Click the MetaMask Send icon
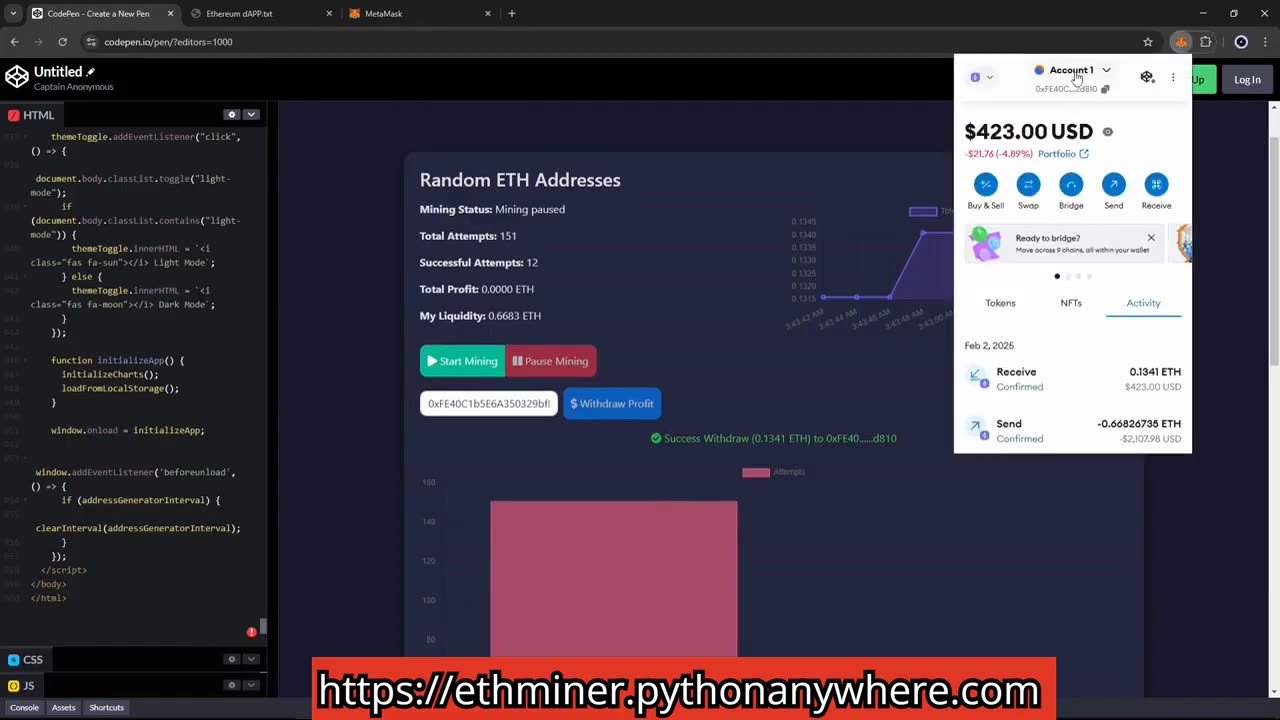Screen dimensions: 1280x720 pos(1113,184)
